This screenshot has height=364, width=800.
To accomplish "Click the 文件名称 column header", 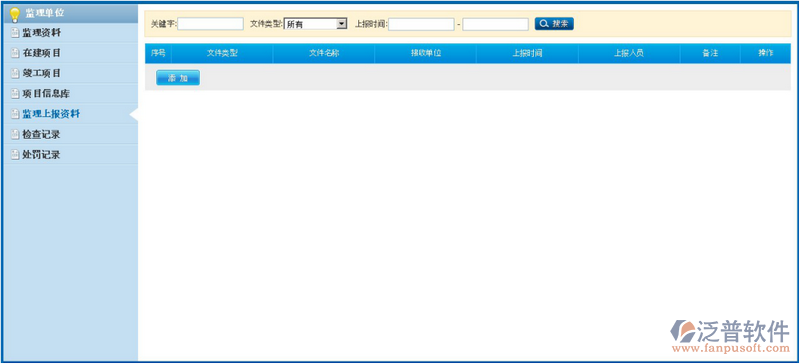I will pos(323,53).
